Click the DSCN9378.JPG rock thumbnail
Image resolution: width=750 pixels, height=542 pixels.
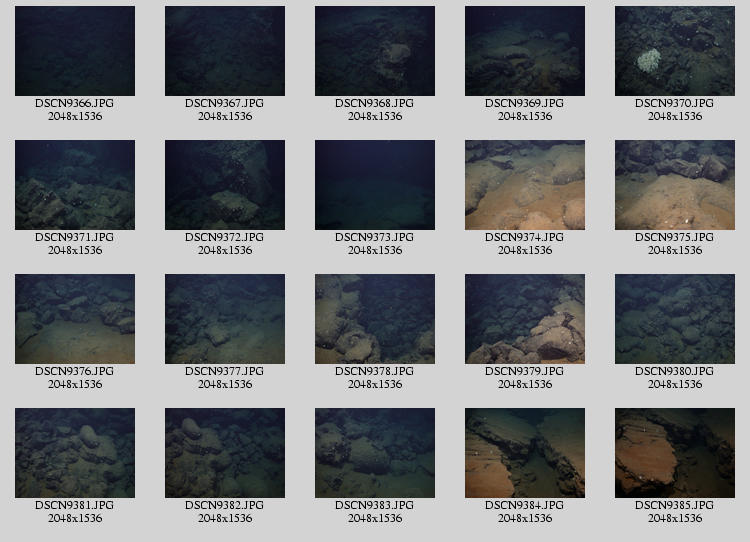[375, 319]
